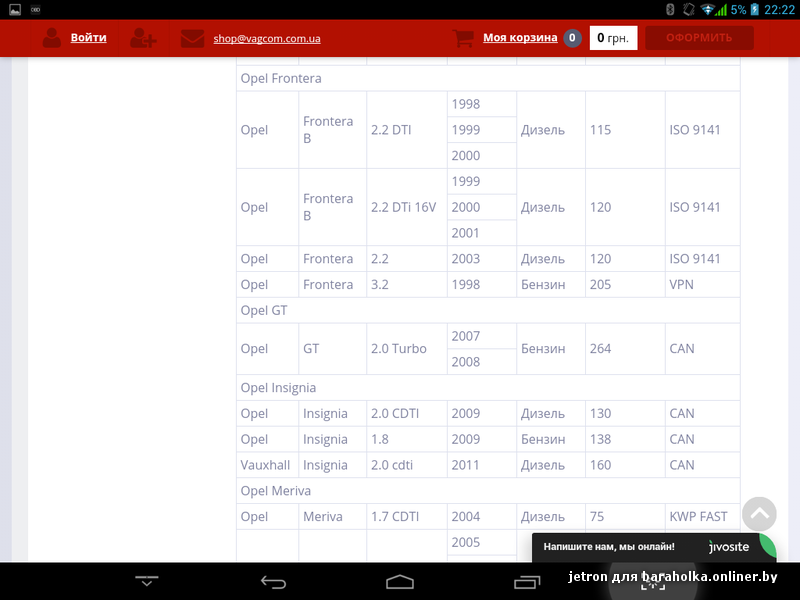
Task: Click the Opel GT section header
Action: pos(488,310)
